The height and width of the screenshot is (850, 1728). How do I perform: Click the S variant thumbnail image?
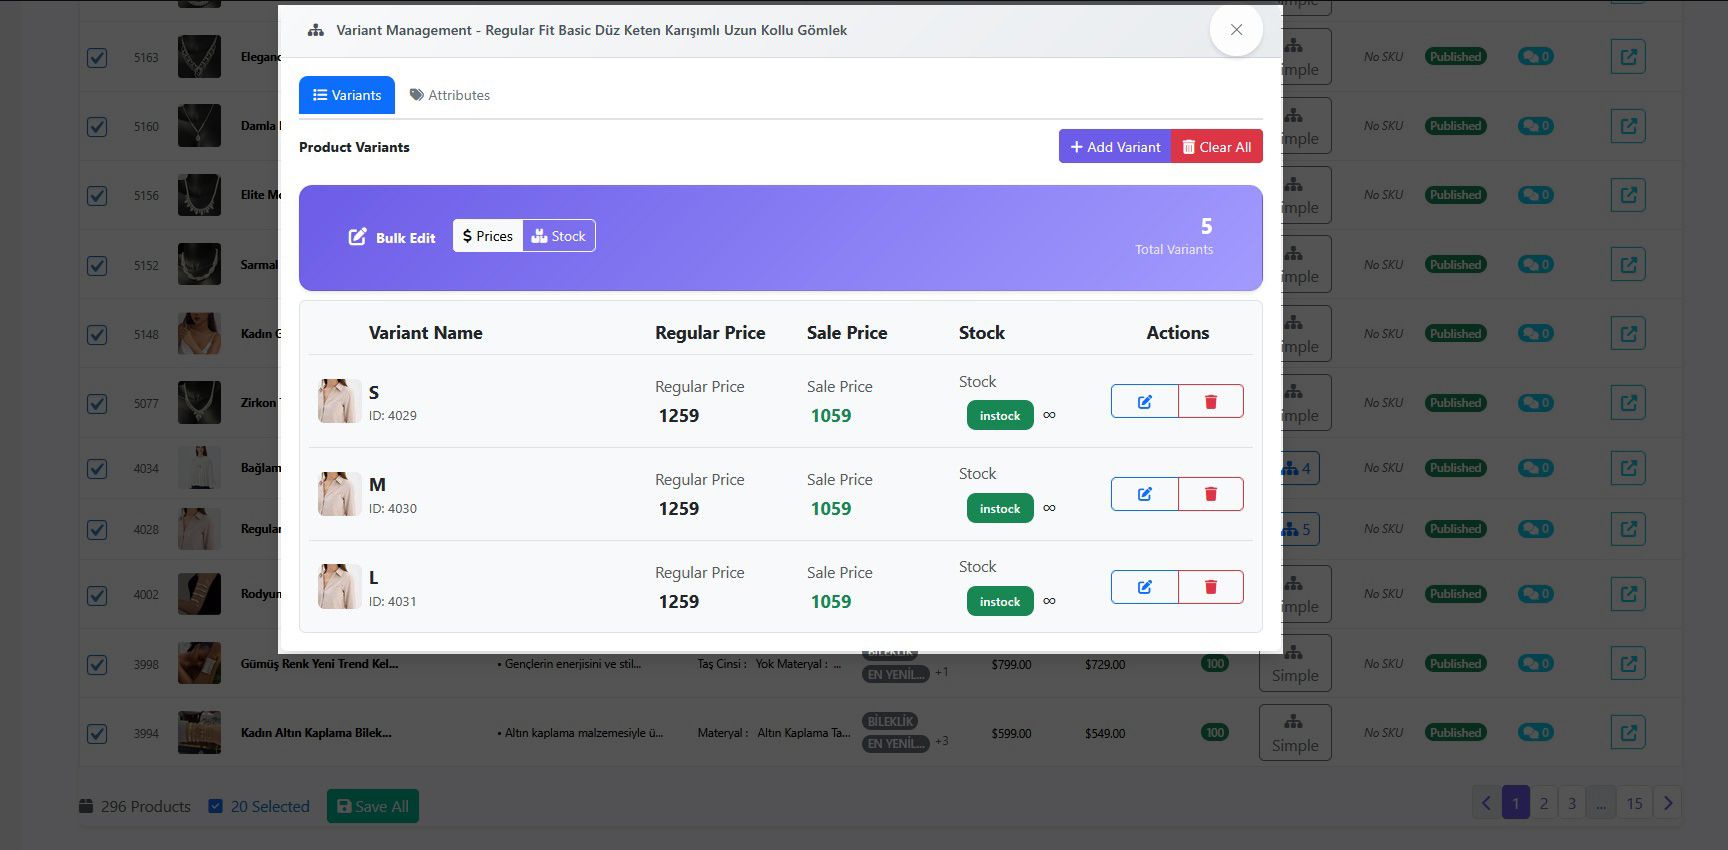339,401
